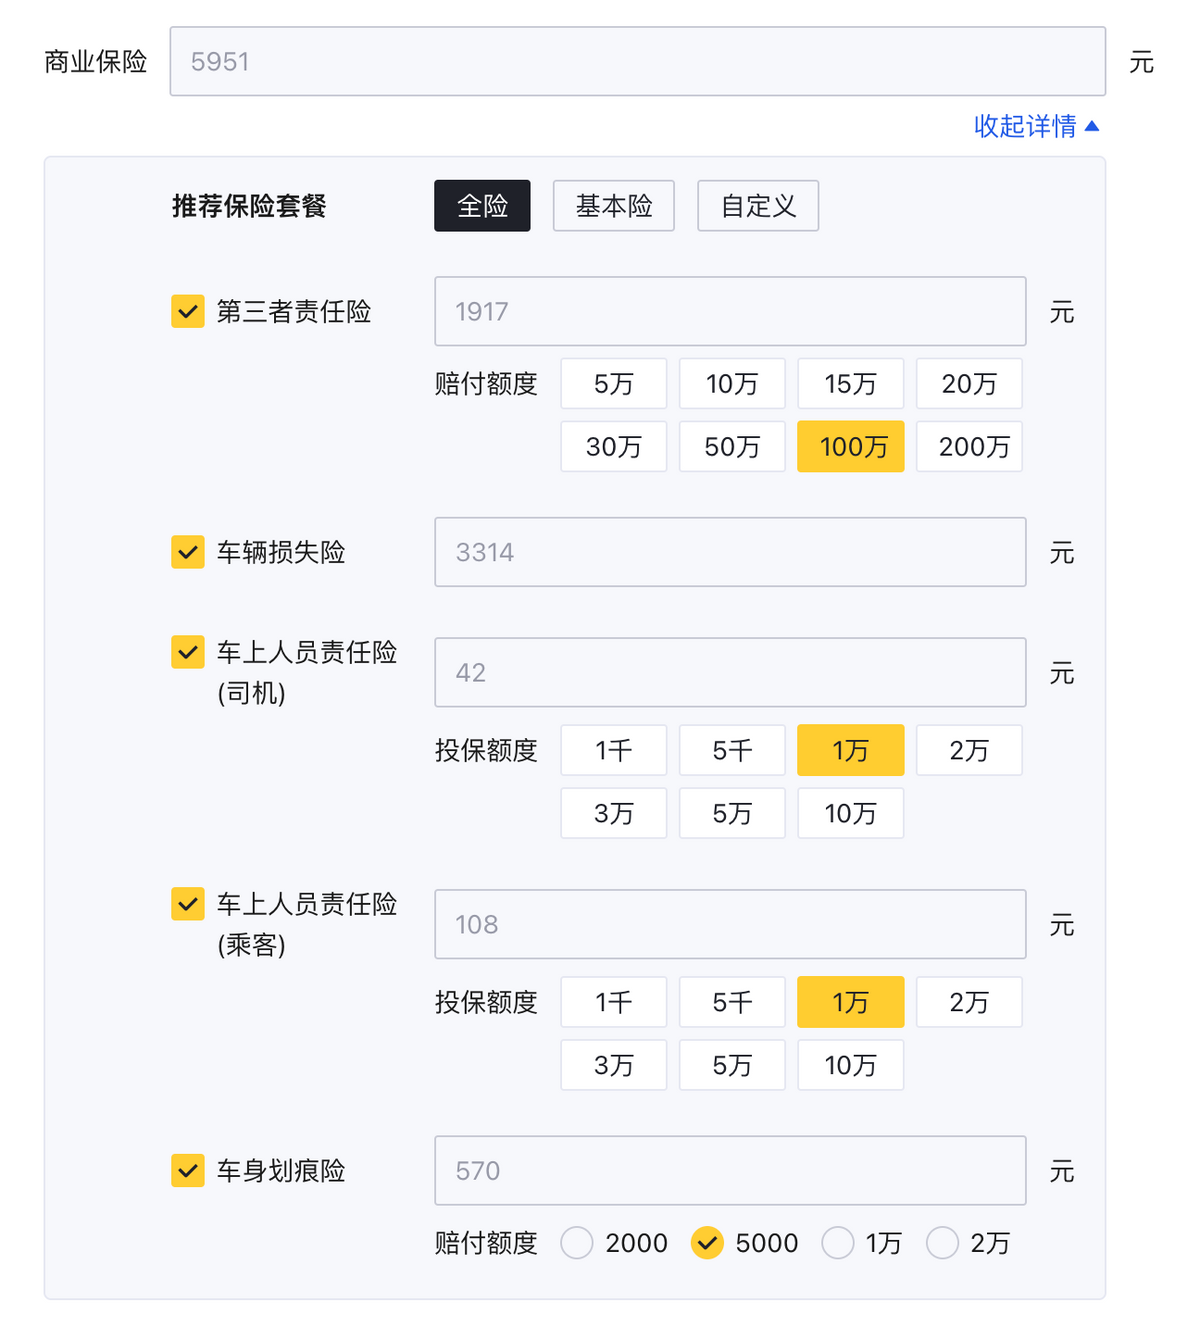Choose the 自定义 package option

coord(758,206)
